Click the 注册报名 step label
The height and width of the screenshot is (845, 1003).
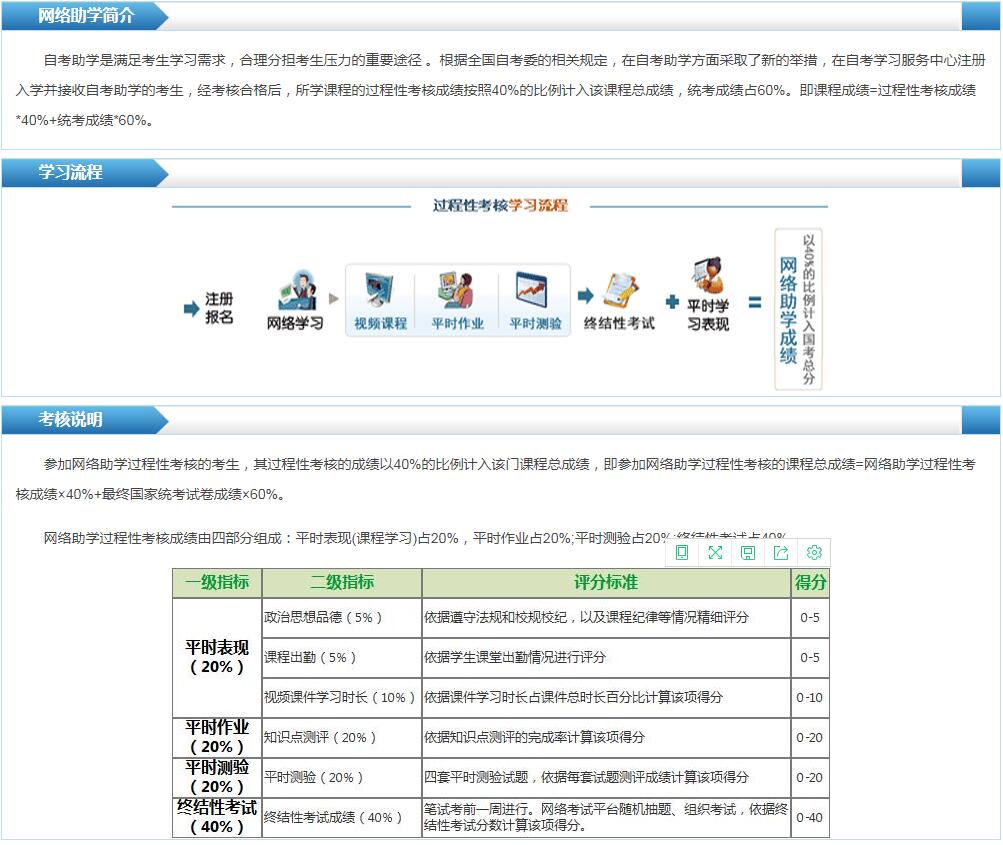coord(219,308)
